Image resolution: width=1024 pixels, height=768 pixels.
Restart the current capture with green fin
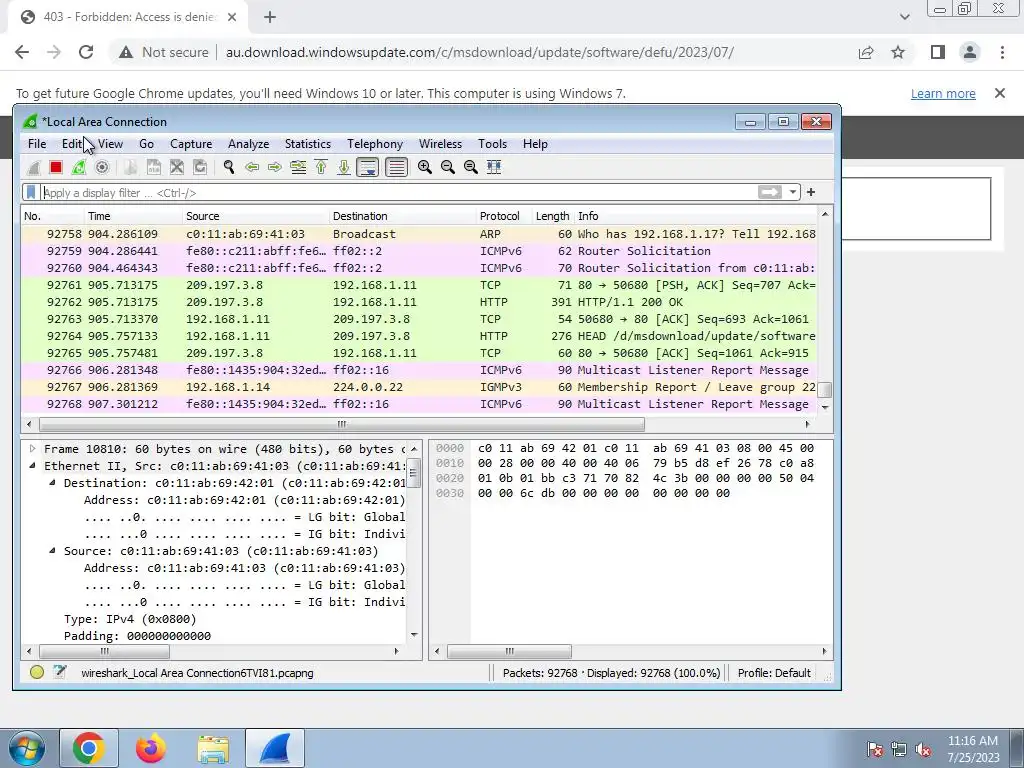79,167
